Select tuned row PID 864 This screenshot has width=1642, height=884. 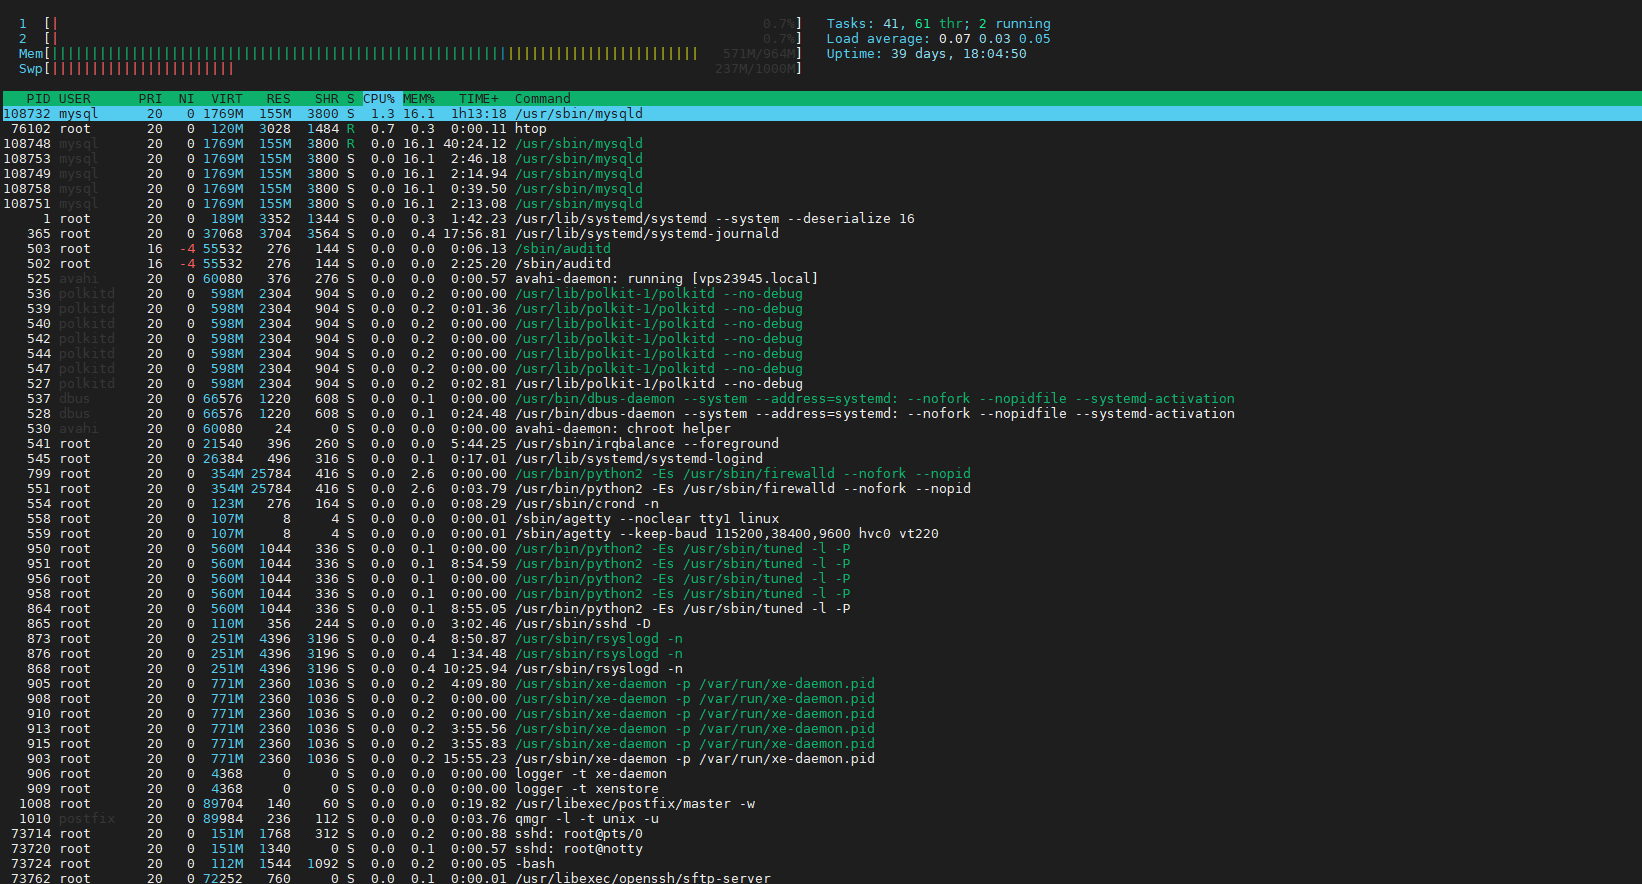pyautogui.click(x=821, y=609)
